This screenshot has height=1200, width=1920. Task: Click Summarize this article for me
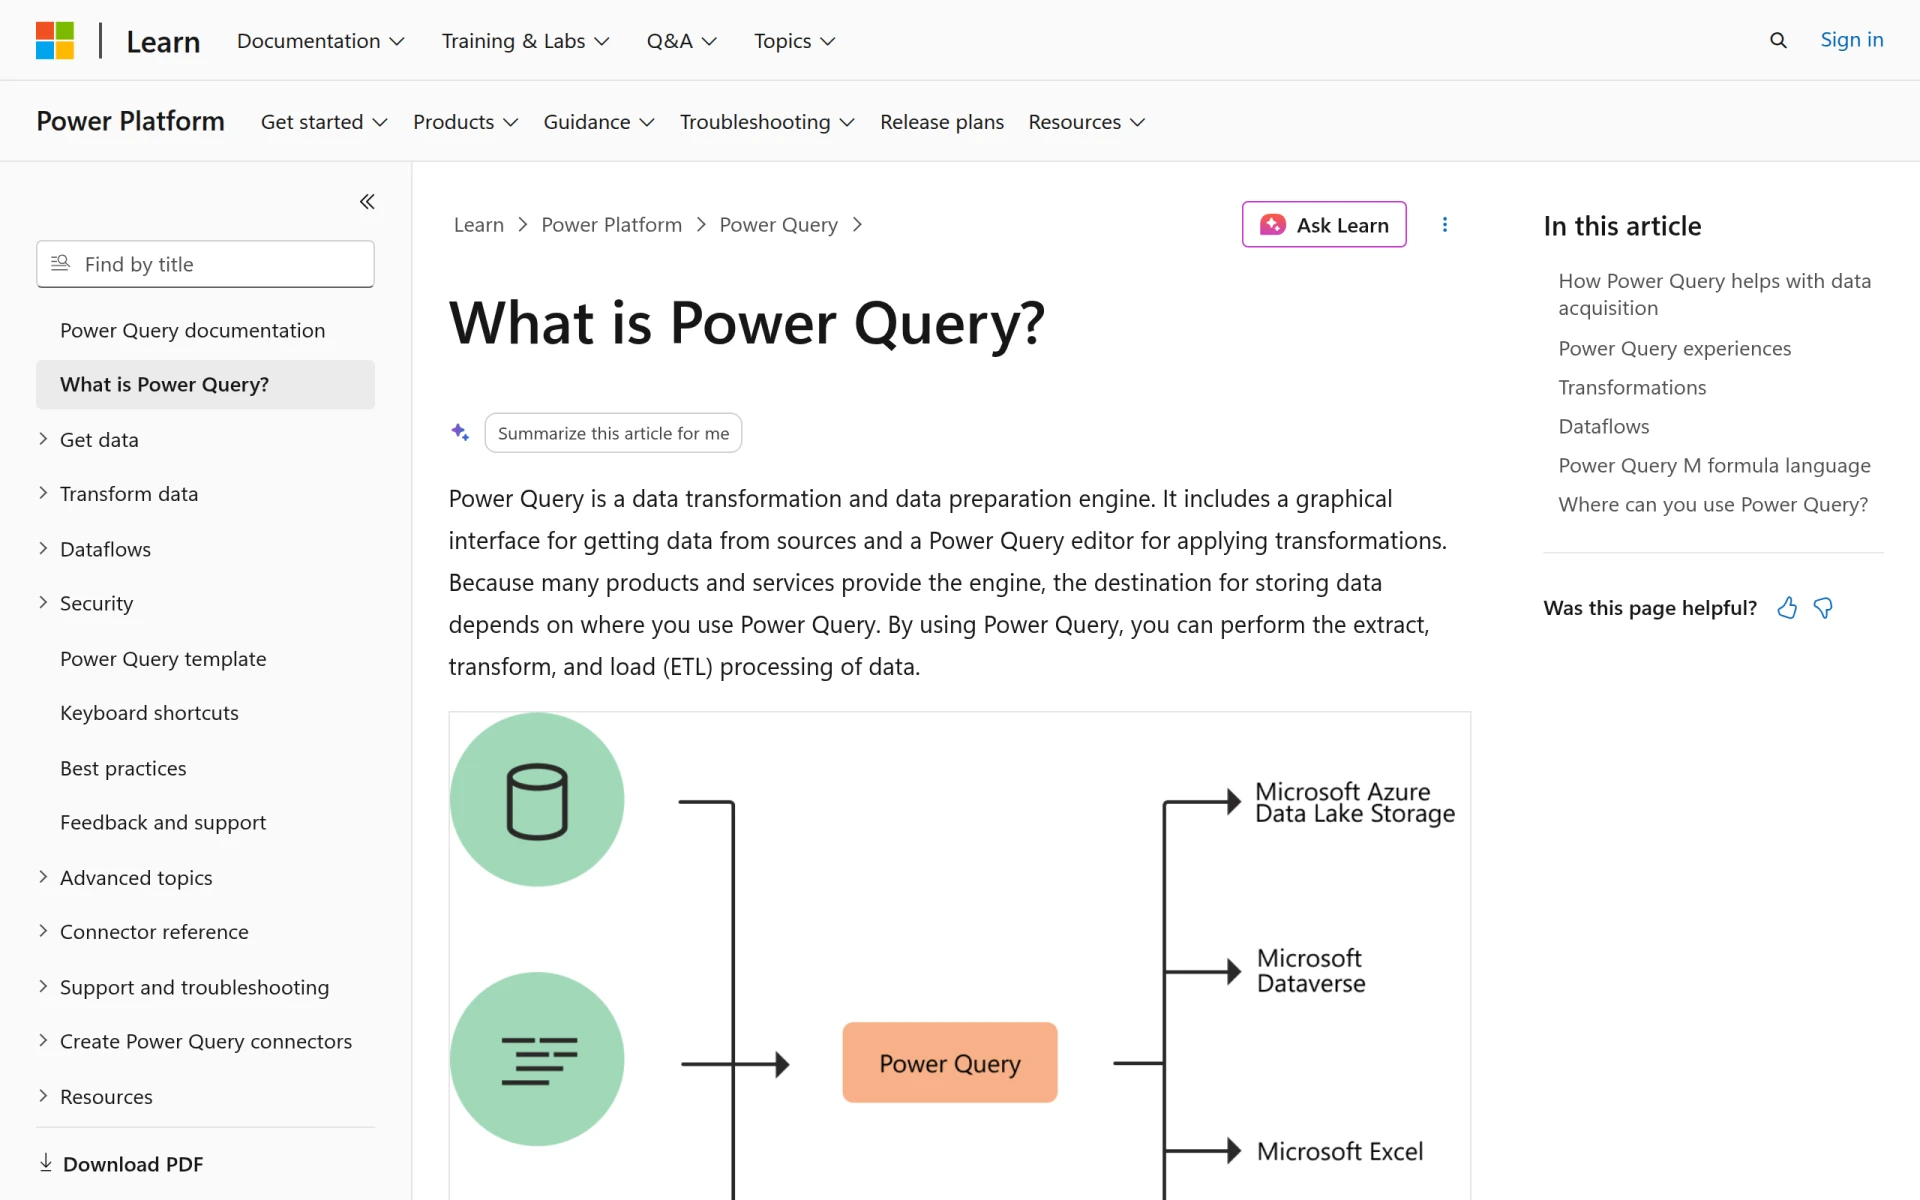tap(613, 433)
